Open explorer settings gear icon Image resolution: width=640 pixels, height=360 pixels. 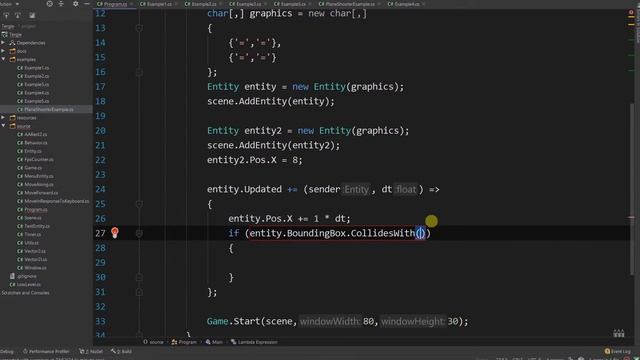76,4
